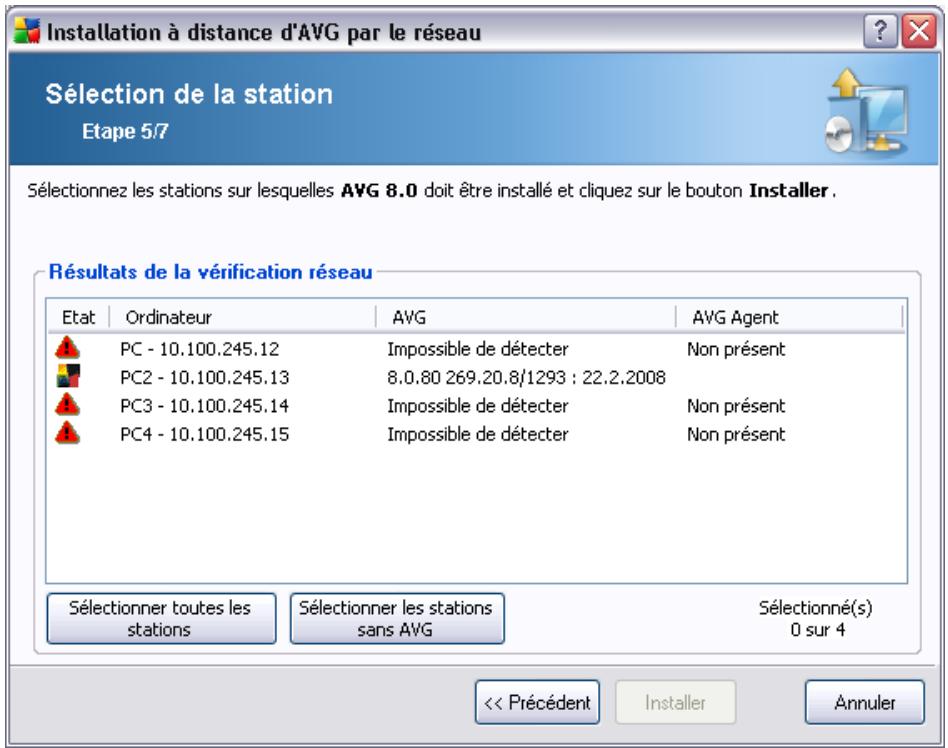This screenshot has width=948, height=748.
Task: Close the AVG remote installation window
Action: (x=919, y=30)
